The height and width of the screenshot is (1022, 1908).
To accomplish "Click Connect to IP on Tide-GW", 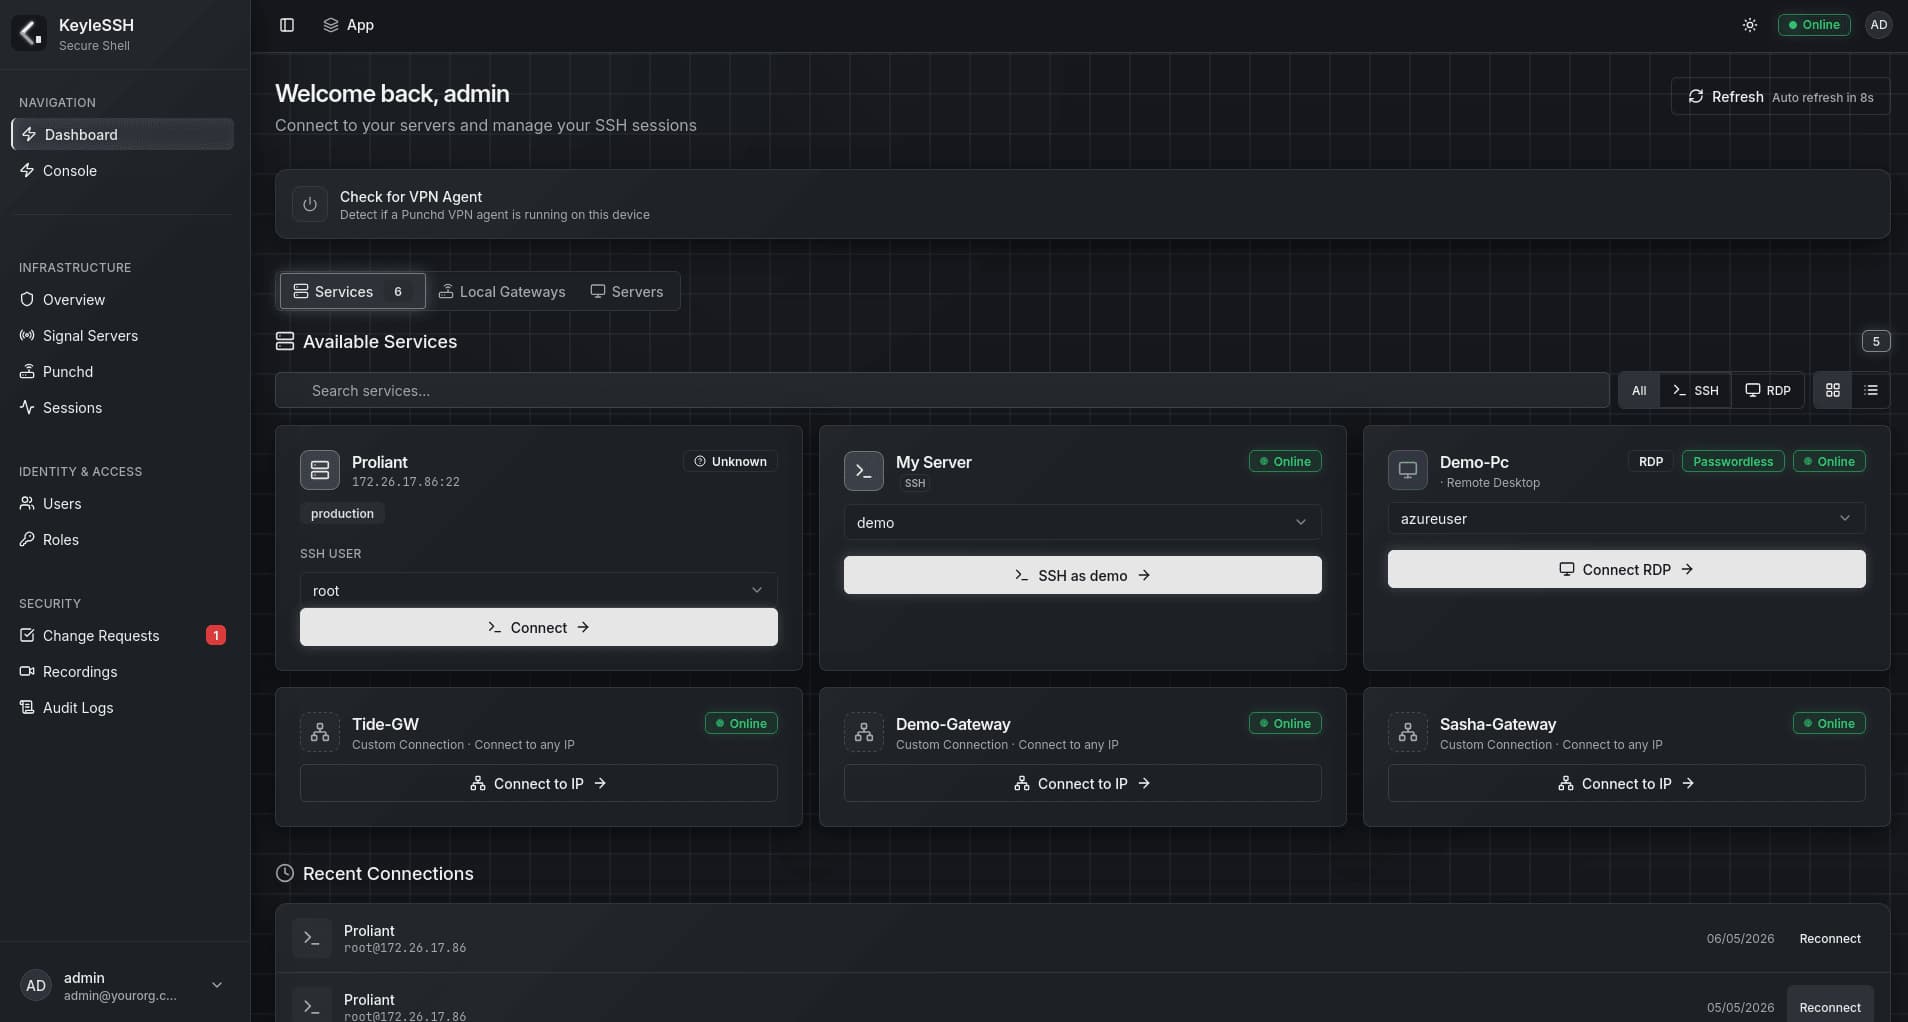I will point(539,783).
